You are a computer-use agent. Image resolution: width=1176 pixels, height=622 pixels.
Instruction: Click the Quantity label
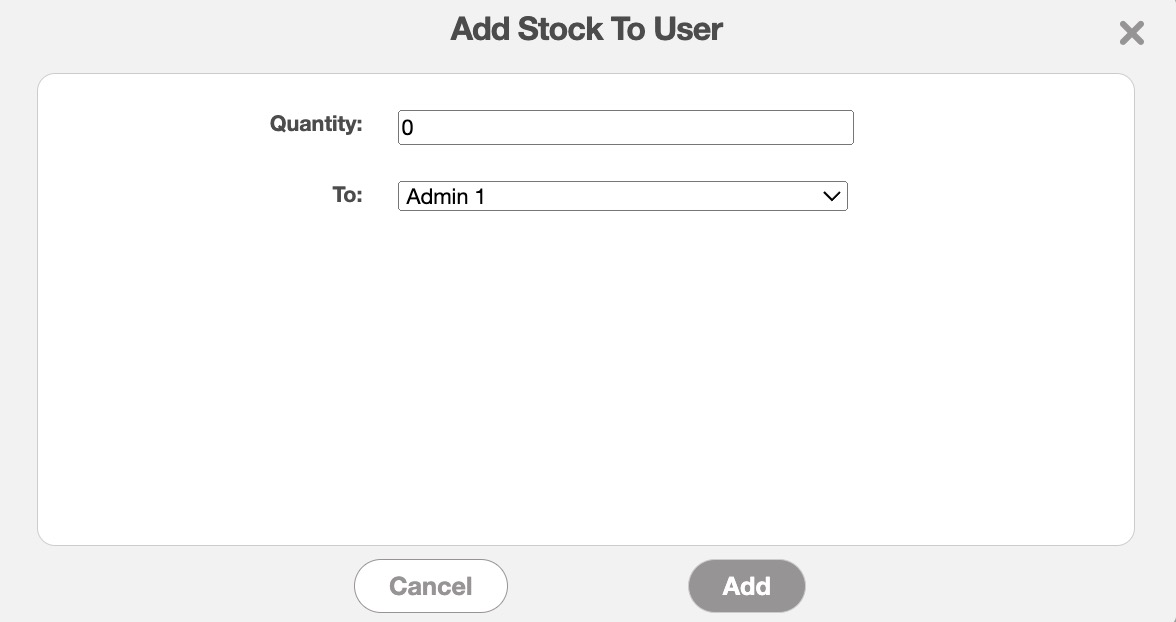(x=315, y=124)
